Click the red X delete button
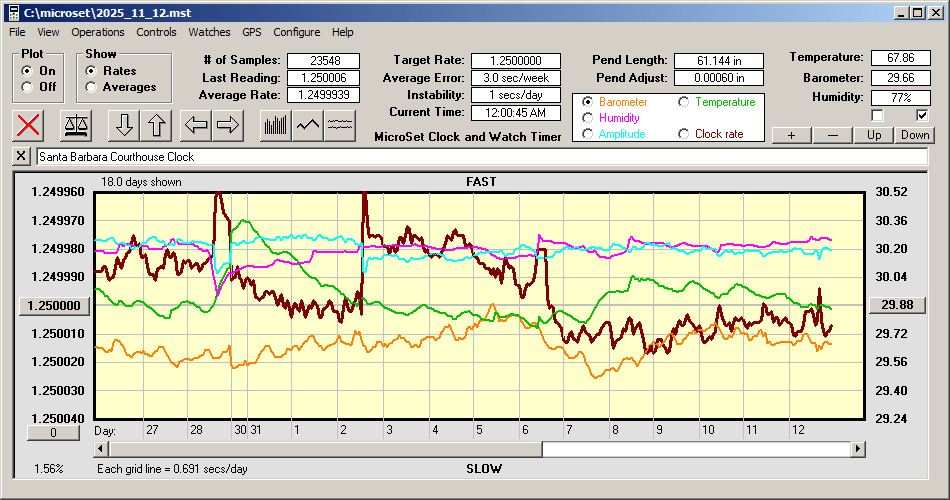950x500 pixels. tap(29, 125)
